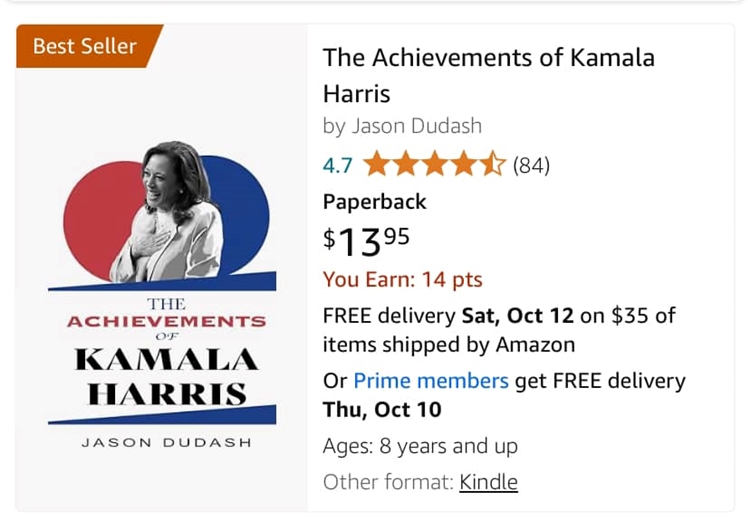The width and height of the screenshot is (750, 519).
Task: Click the "Ages: 8 years and up" text
Action: tap(420, 446)
